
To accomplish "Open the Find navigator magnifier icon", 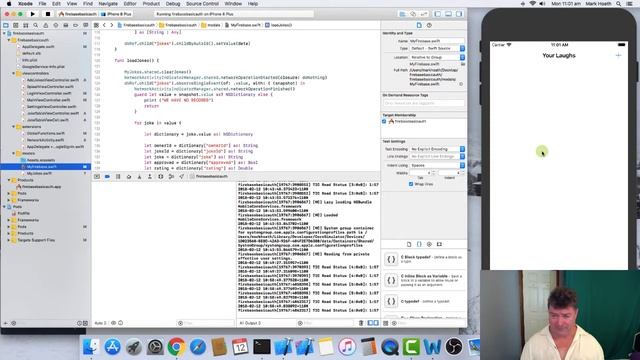I will pyautogui.click(x=36, y=25).
